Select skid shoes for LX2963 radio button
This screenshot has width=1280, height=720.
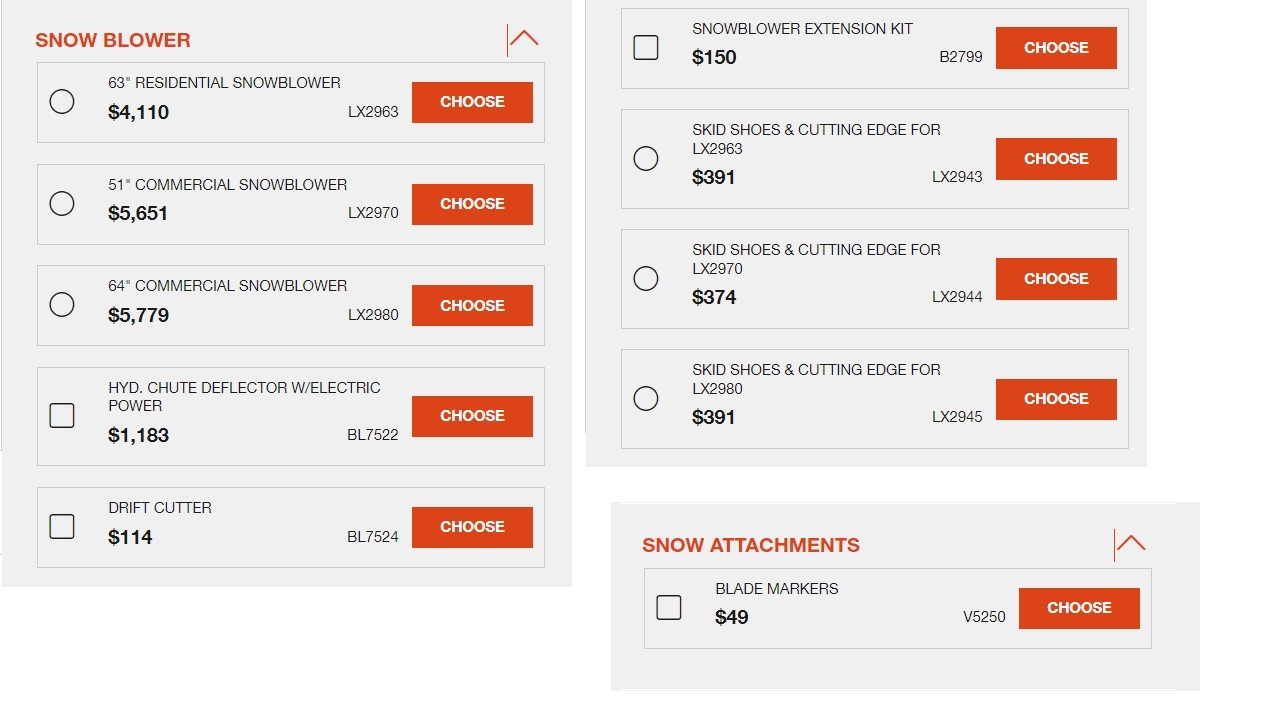point(646,159)
